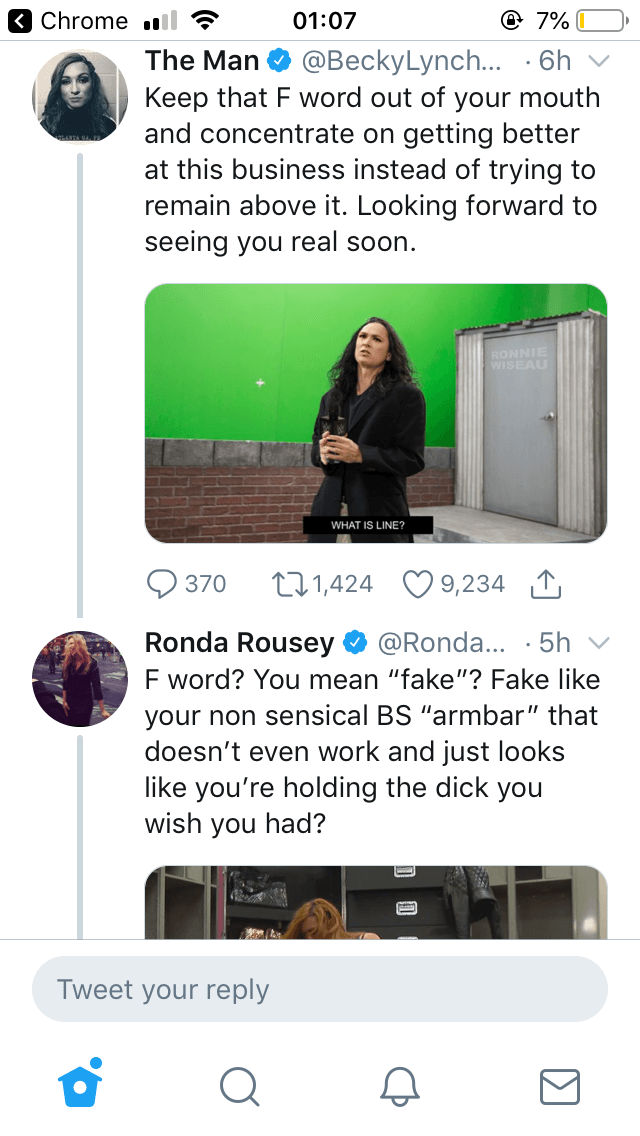Screen dimensions: 640x1136
Task: Tap the Ronda Rousey display name
Action: (239, 642)
